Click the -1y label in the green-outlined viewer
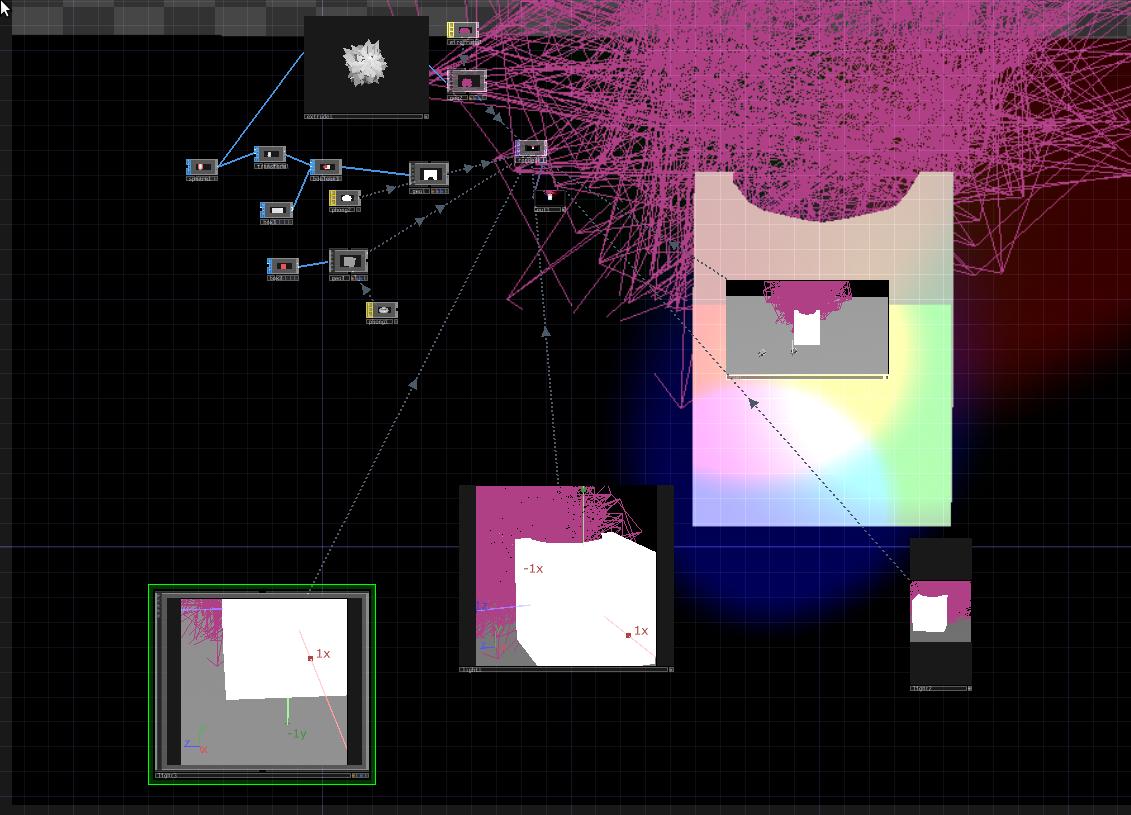The width and height of the screenshot is (1131, 815). (x=296, y=734)
